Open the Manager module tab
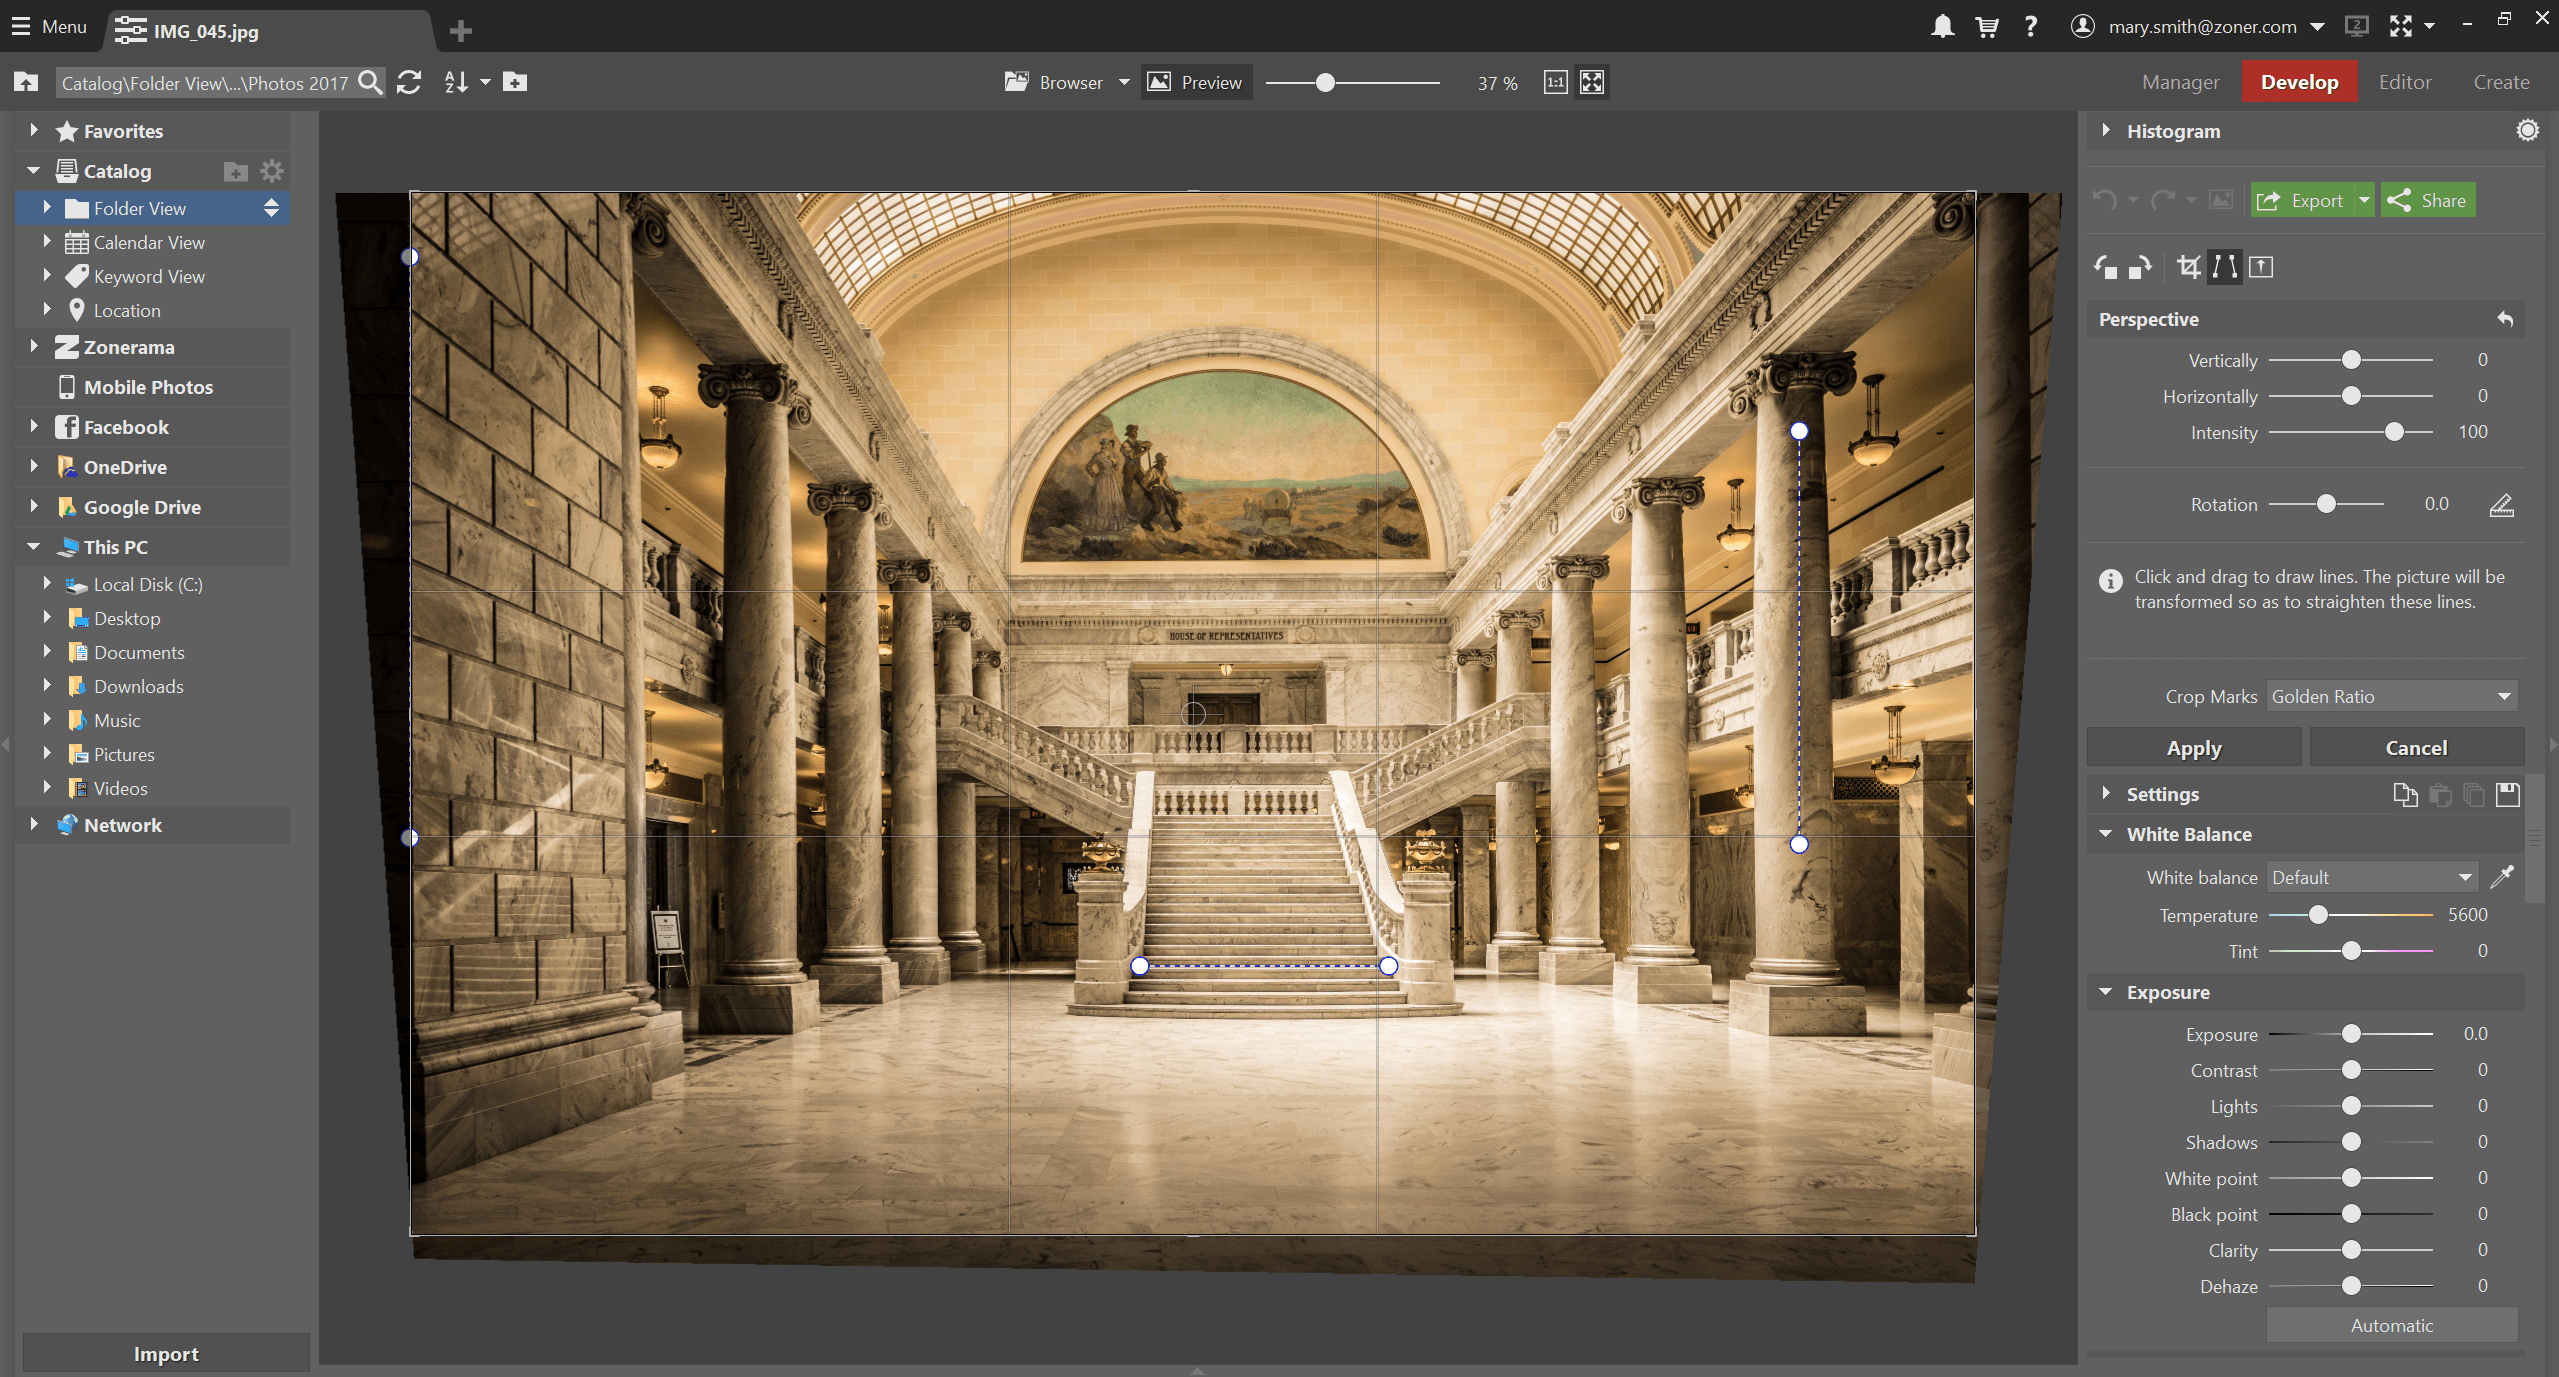The width and height of the screenshot is (2559, 1377). tap(2180, 82)
